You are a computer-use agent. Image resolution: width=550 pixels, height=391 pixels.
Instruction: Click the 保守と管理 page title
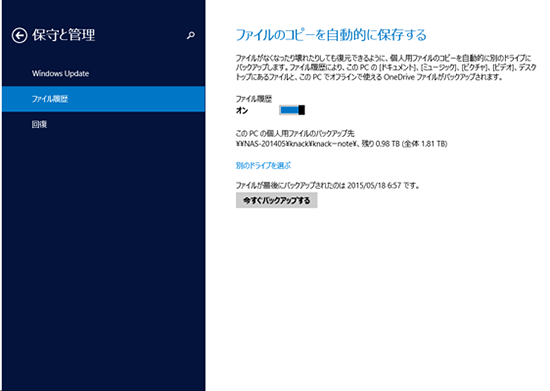63,35
